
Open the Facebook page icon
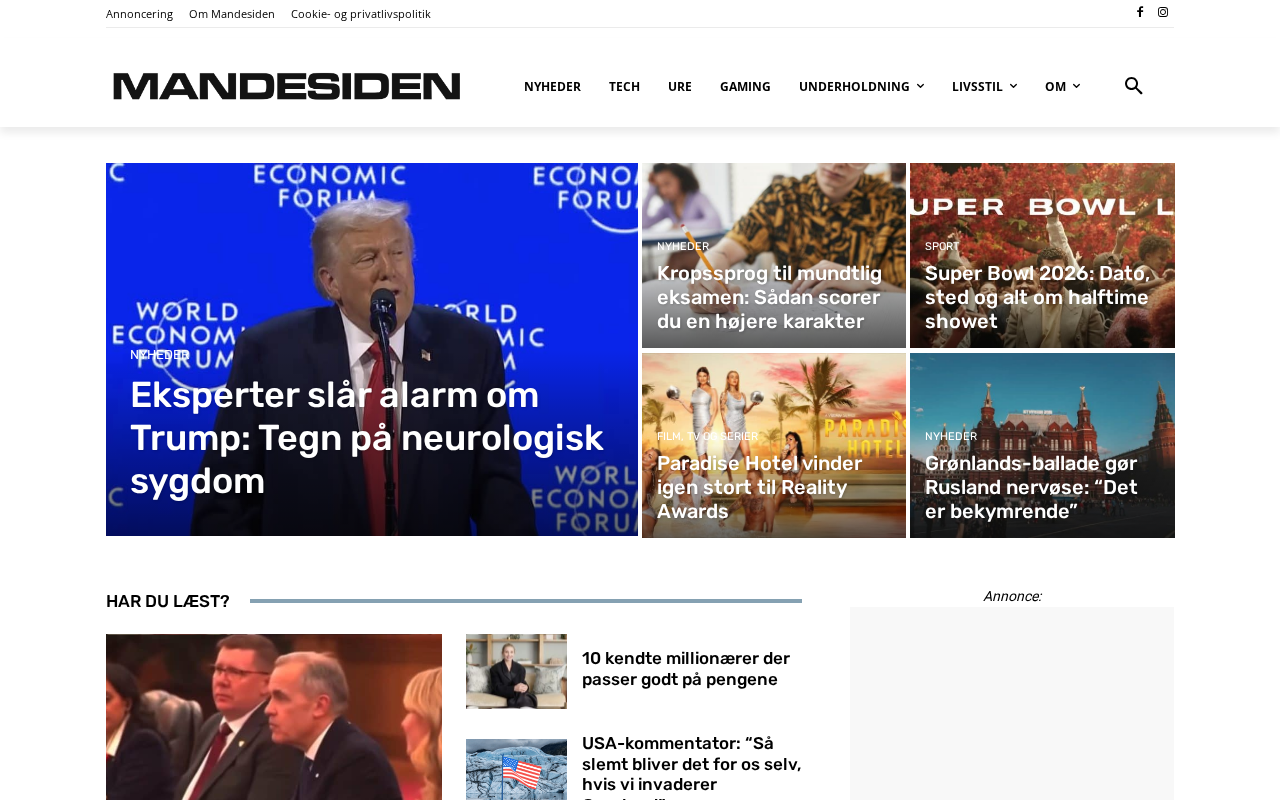(x=1140, y=12)
